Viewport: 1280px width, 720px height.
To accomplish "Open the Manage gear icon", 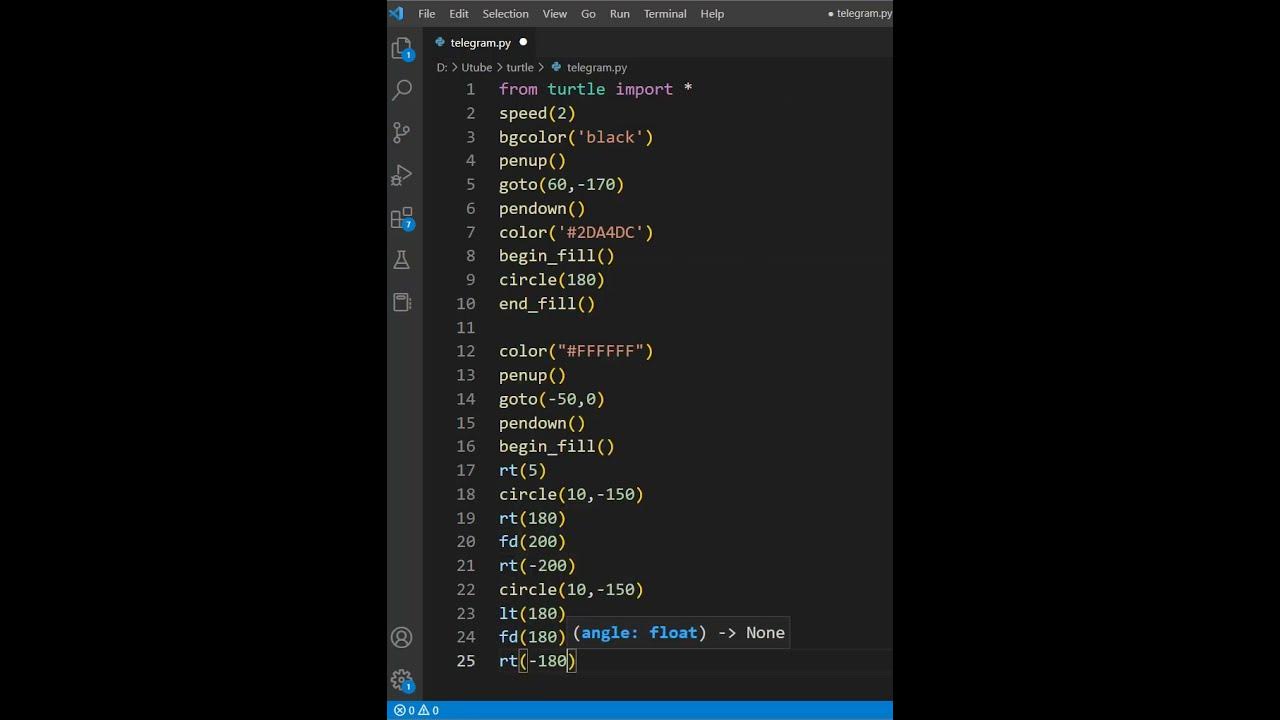I will [402, 681].
